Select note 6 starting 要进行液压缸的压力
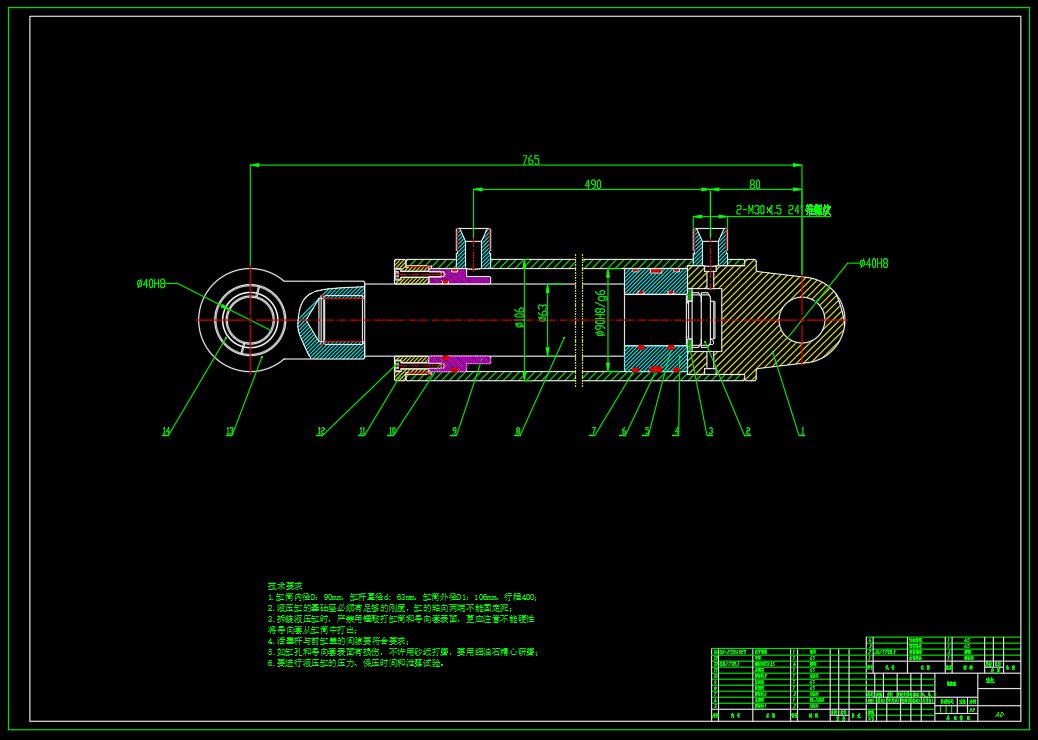The width and height of the screenshot is (1038, 740). [x=356, y=663]
